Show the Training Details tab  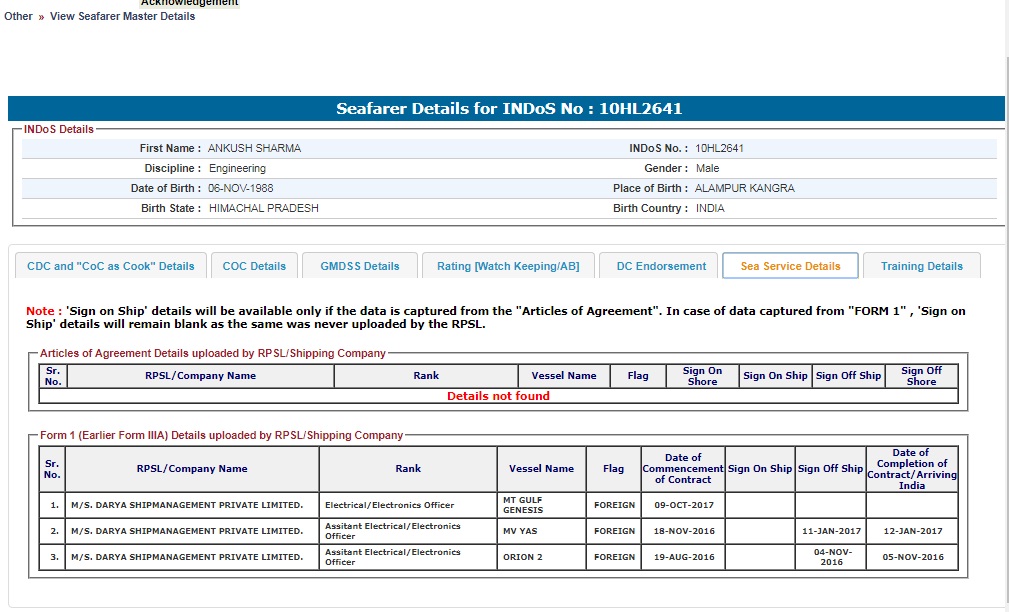pos(921,266)
